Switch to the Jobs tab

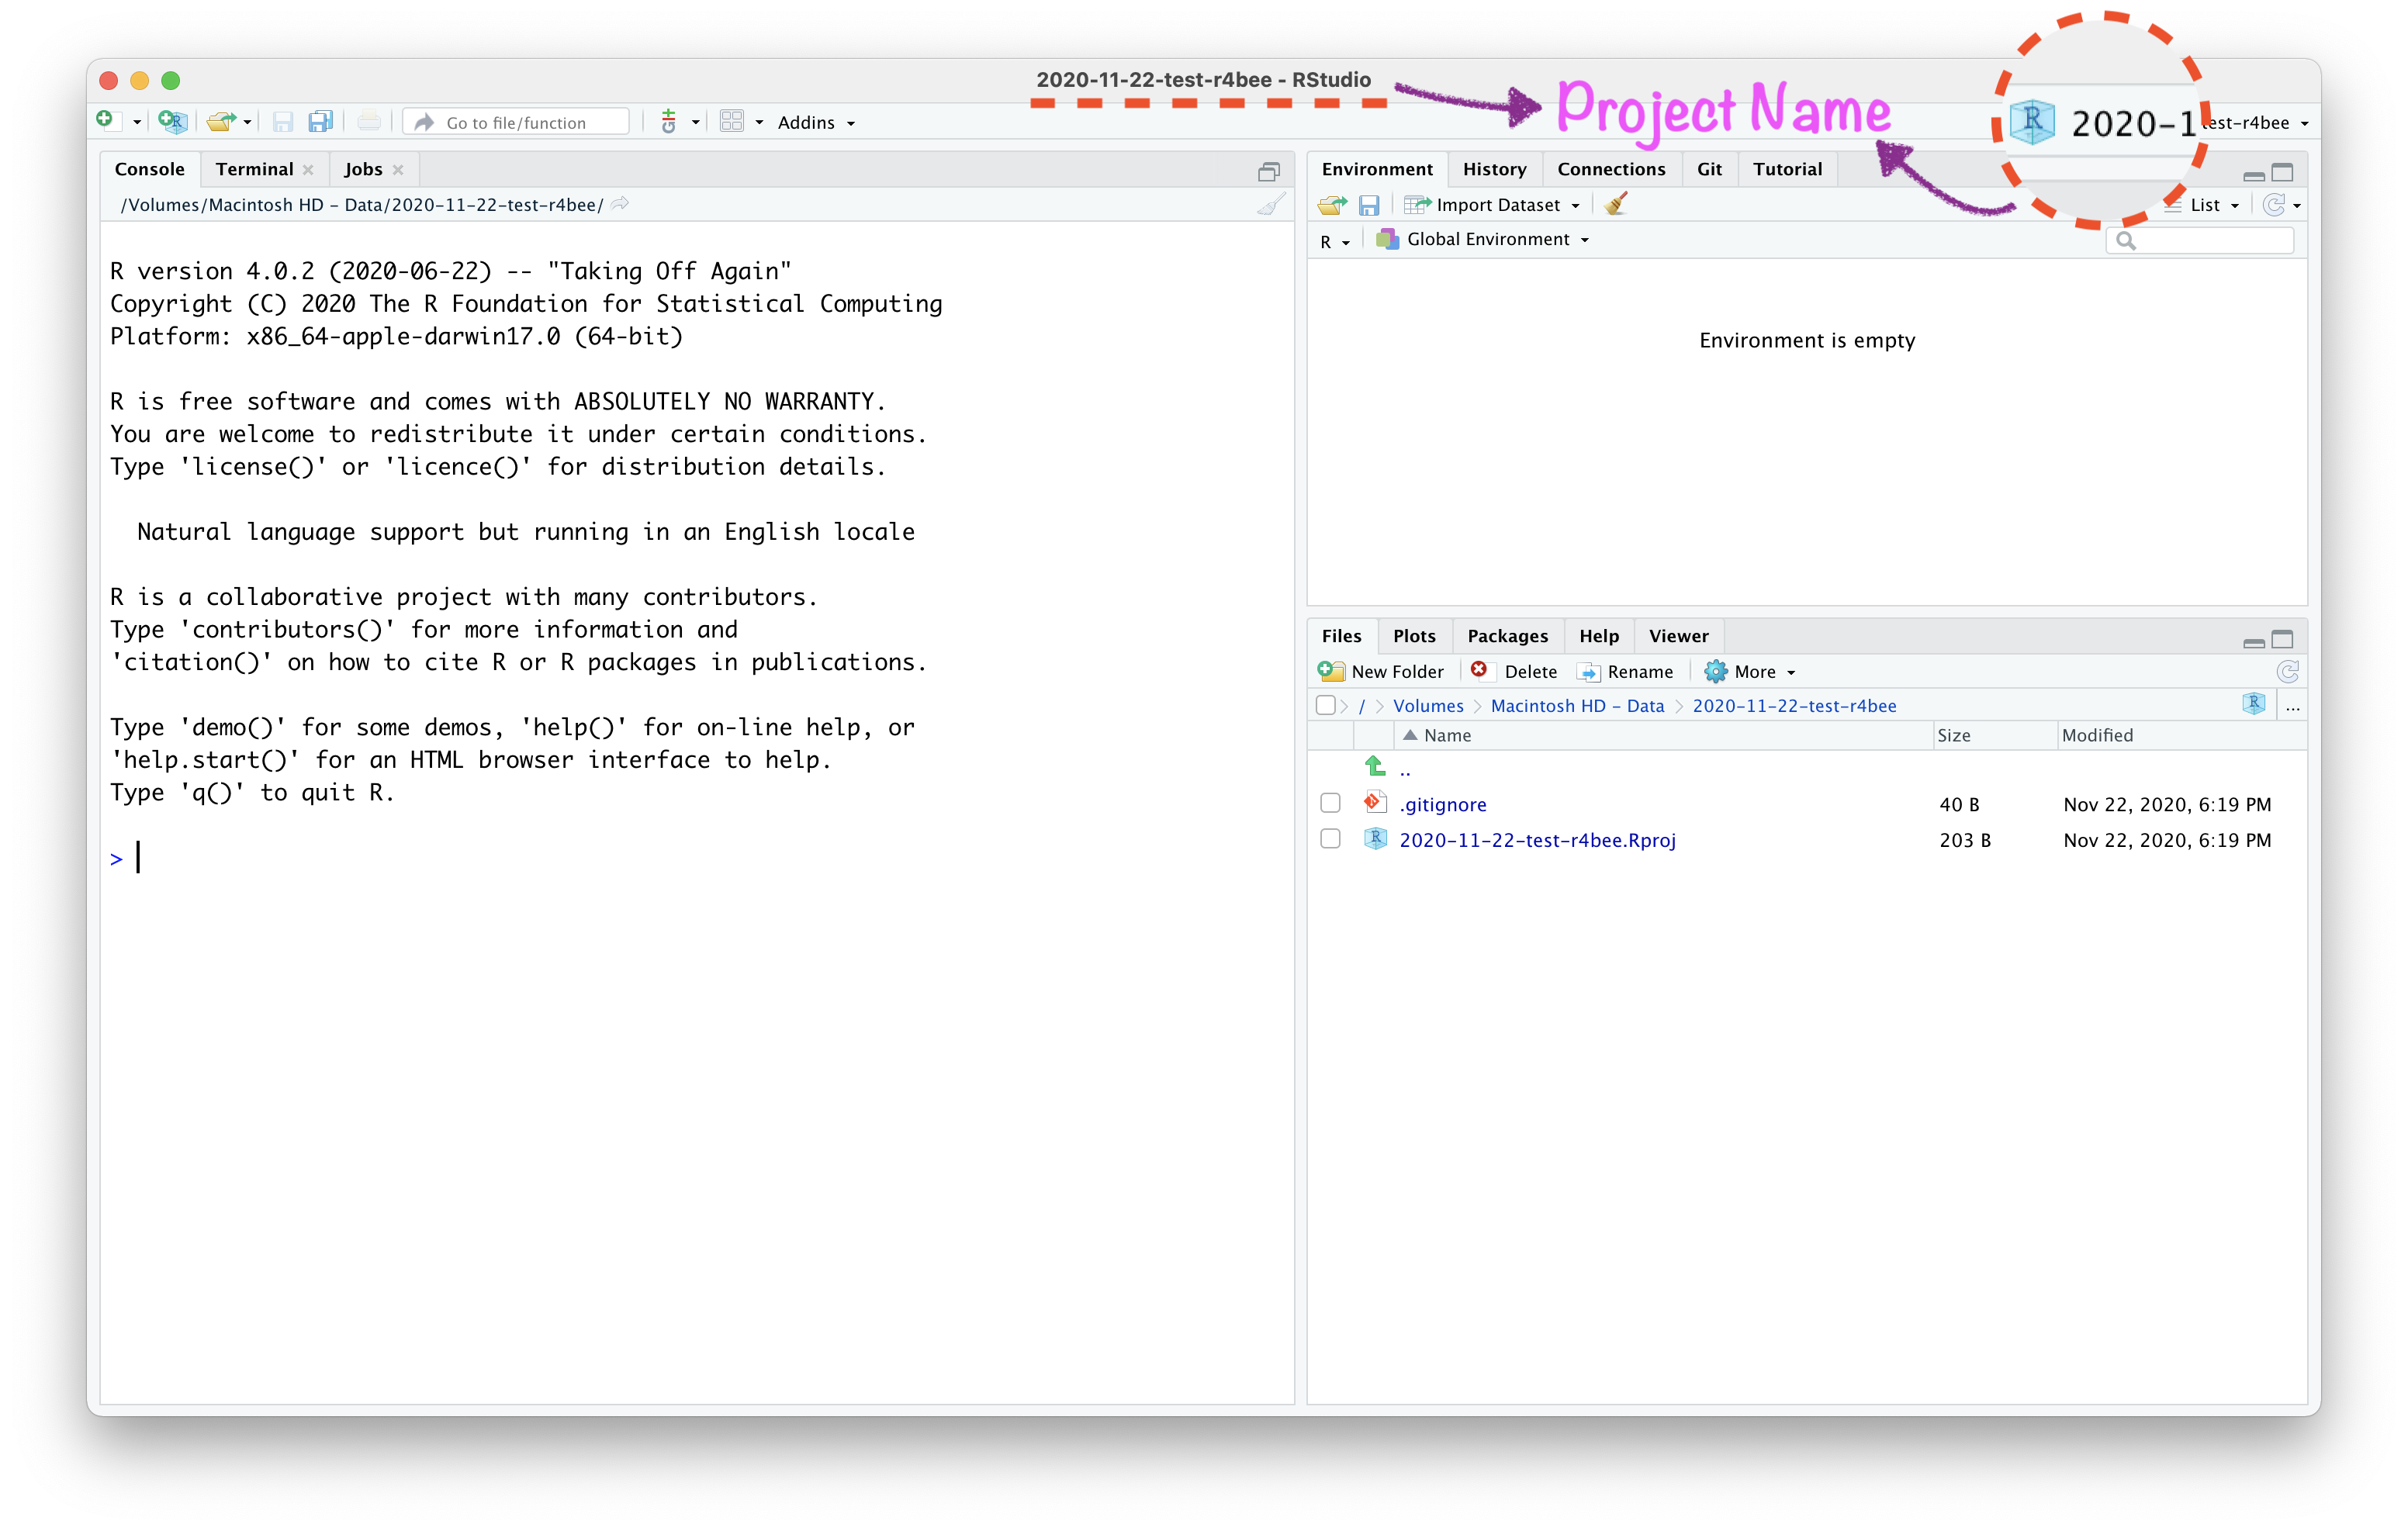pos(363,169)
